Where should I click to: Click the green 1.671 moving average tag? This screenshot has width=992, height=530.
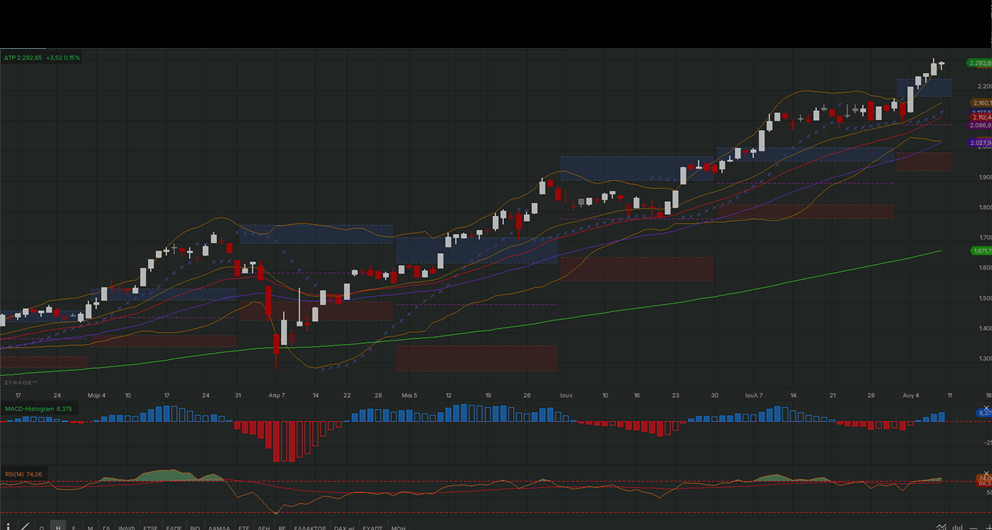981,251
